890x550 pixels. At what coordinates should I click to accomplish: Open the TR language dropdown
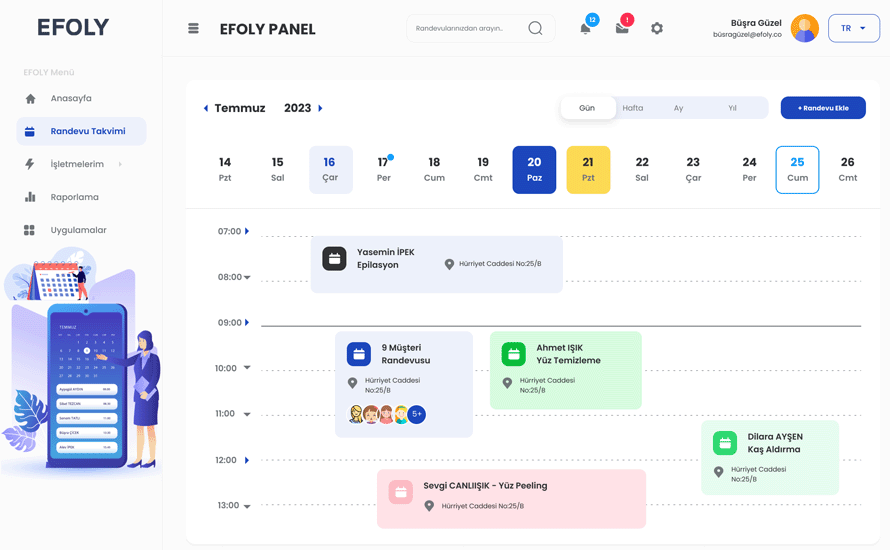pyautogui.click(x=853, y=29)
